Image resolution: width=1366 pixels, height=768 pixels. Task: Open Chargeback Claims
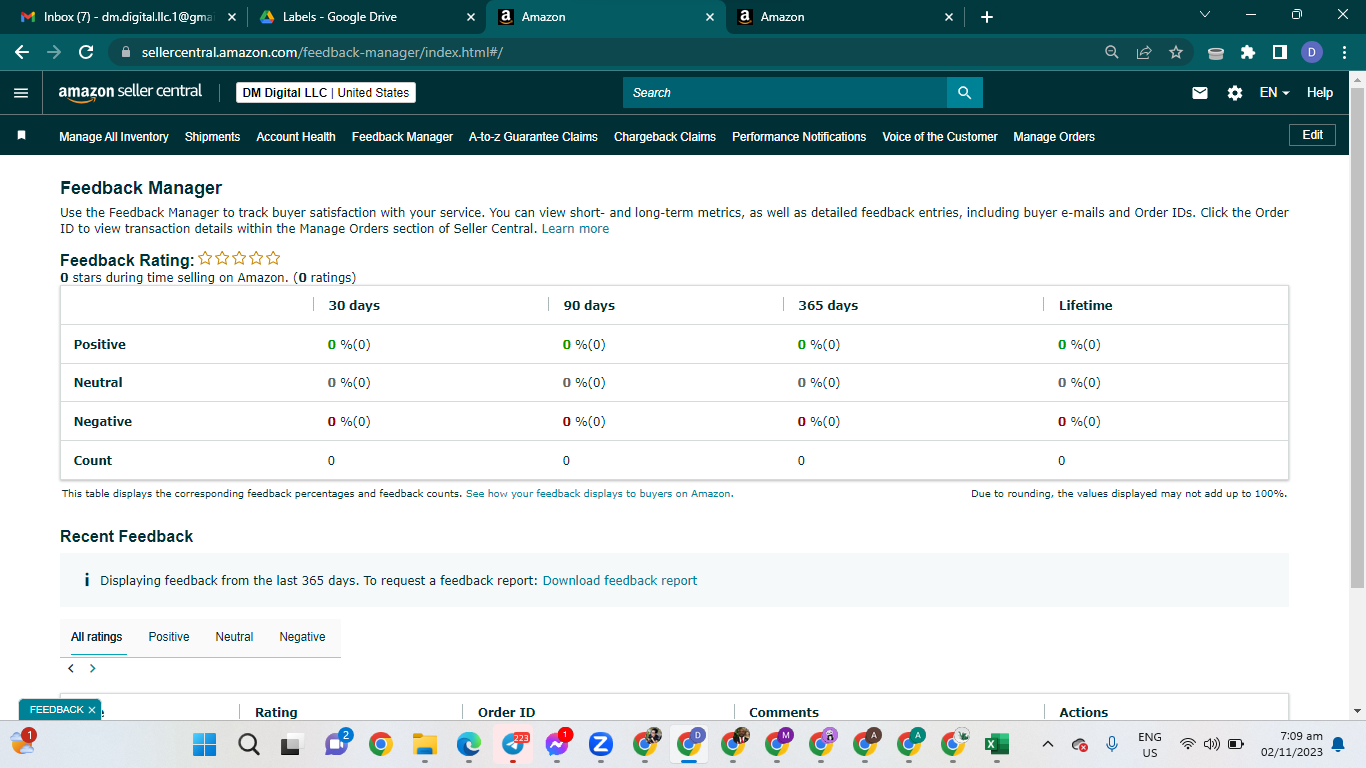click(x=665, y=137)
